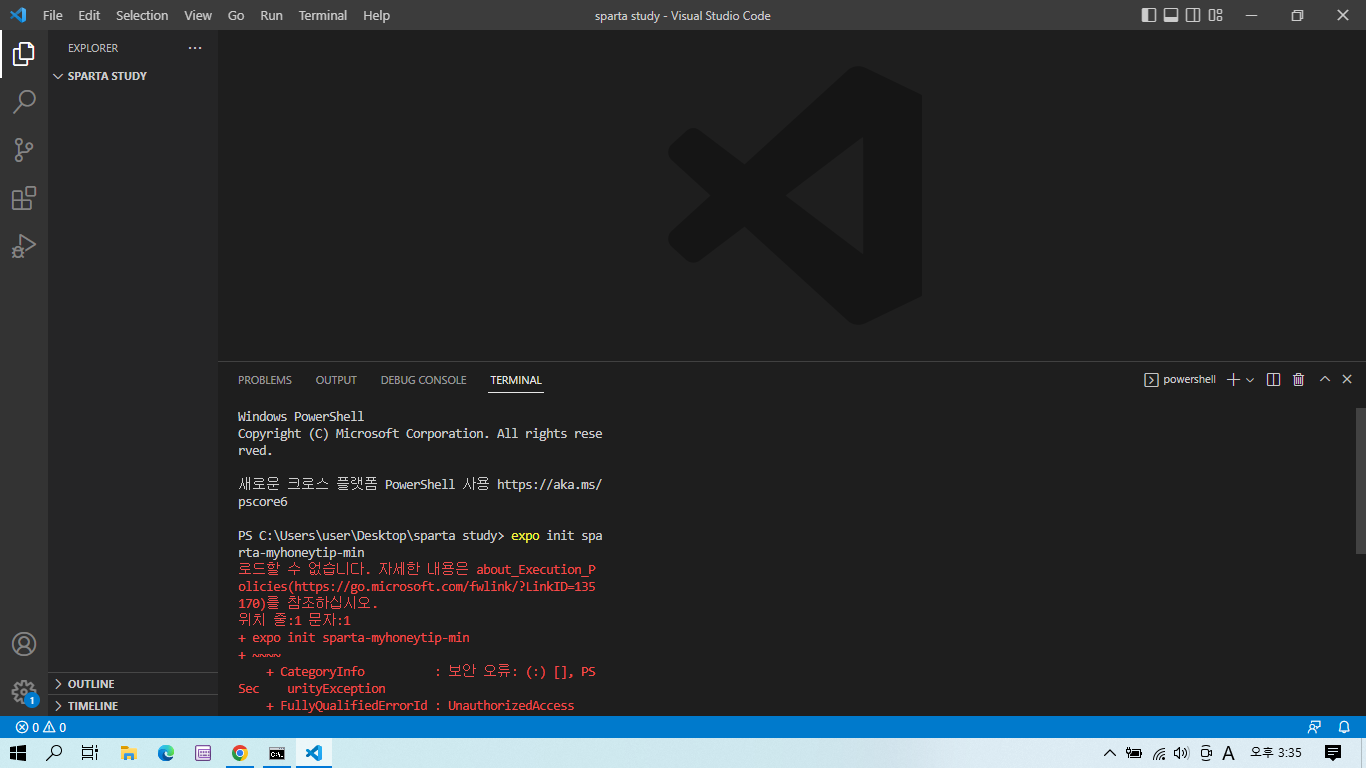Open the Source Control view
The image size is (1366, 768).
[x=24, y=150]
